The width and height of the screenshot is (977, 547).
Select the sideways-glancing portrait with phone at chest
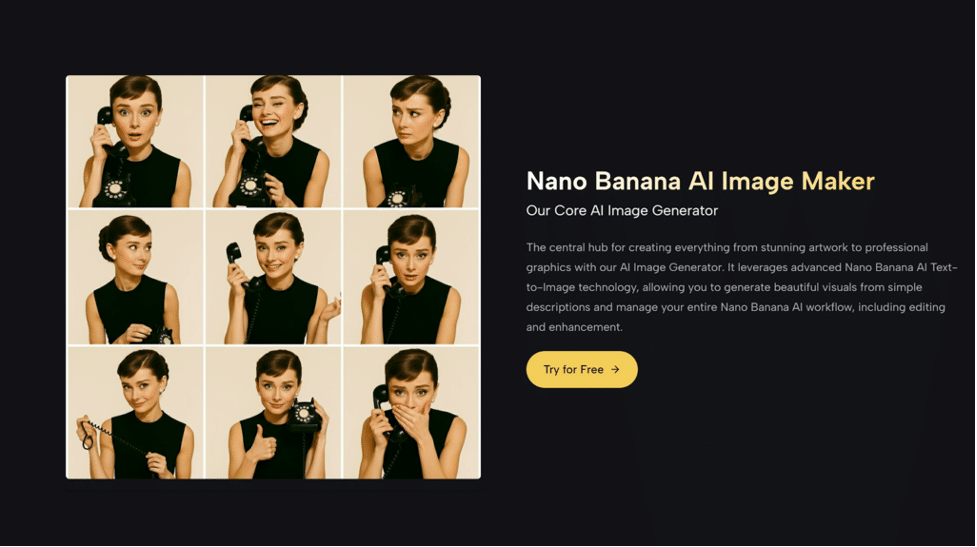411,141
